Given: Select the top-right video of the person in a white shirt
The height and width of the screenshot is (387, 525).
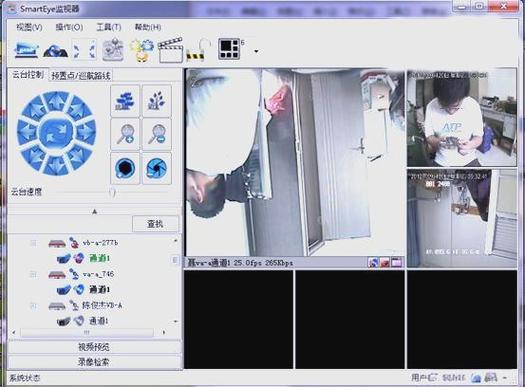Looking at the screenshot, I should coord(462,118).
